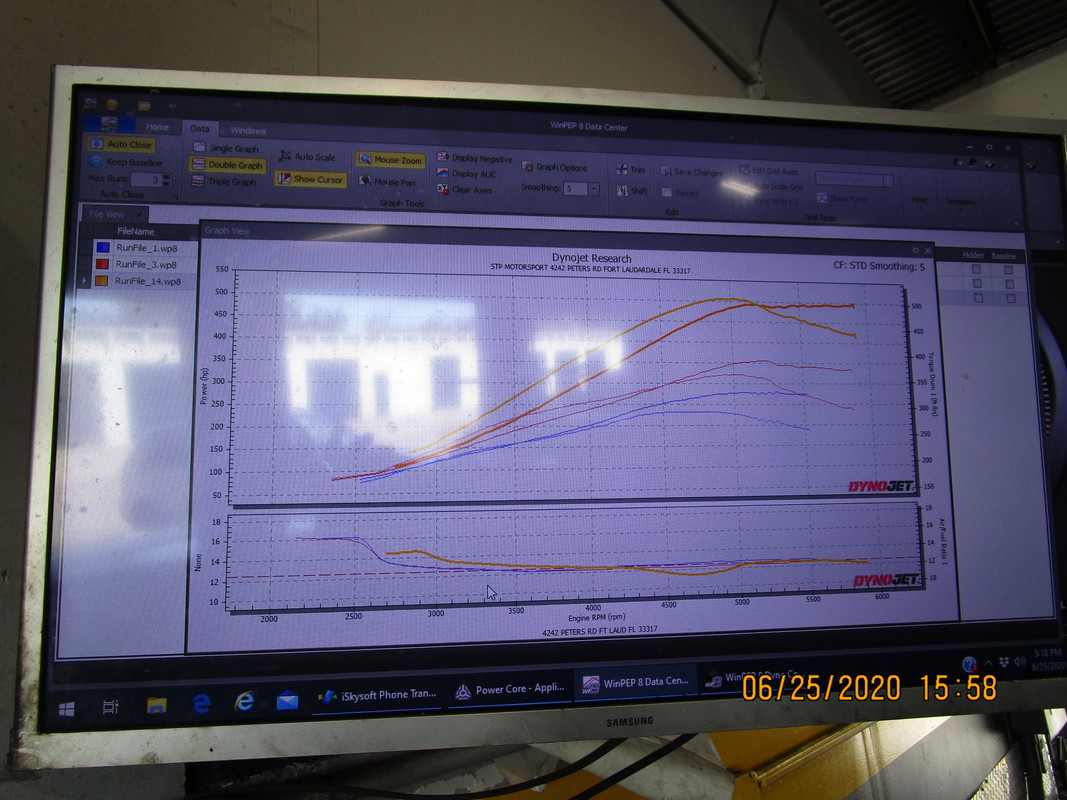Activate the Mouse Zoom tool

[x=391, y=160]
